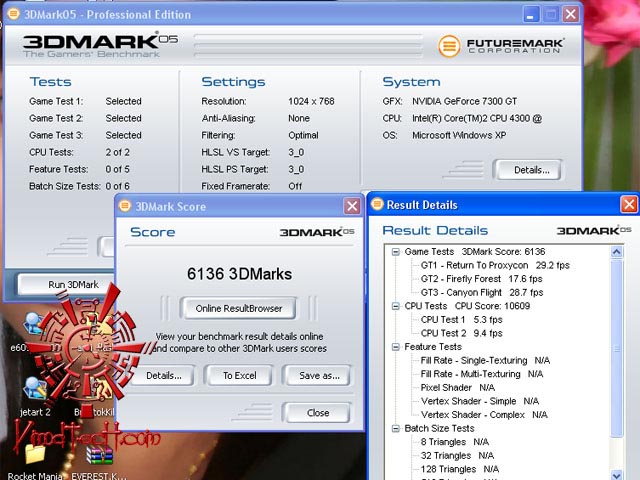The height and width of the screenshot is (480, 640).
Task: Select Vertex Shader - Simple row
Action: click(480, 401)
